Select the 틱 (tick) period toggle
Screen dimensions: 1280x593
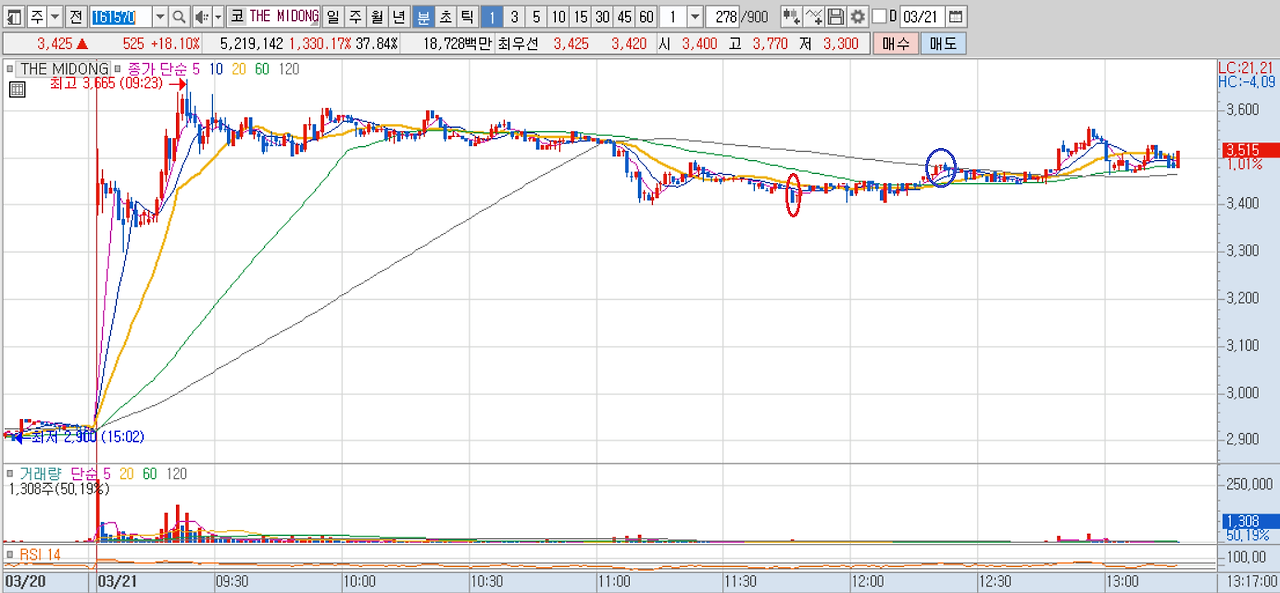click(466, 17)
